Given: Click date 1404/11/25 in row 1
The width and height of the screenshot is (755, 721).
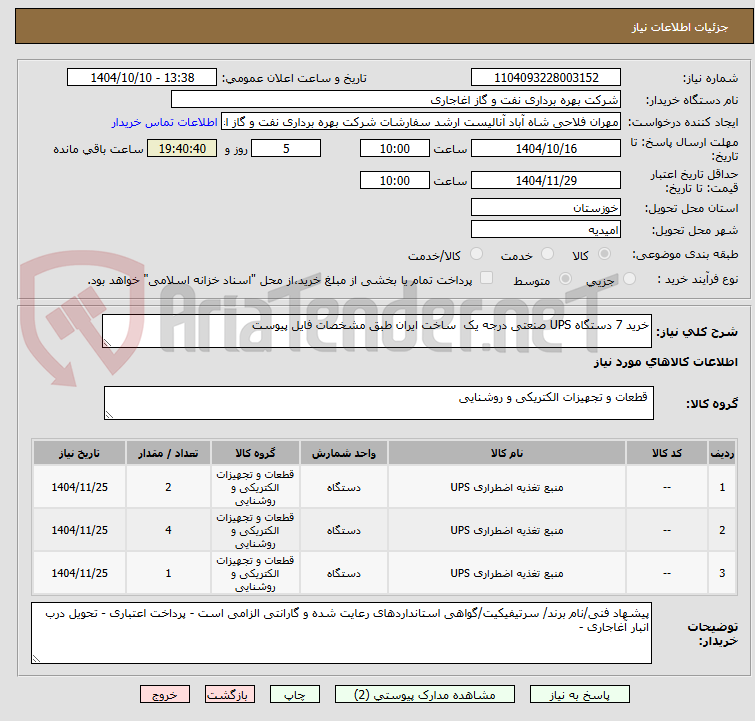Looking at the screenshot, I should coord(79,487).
